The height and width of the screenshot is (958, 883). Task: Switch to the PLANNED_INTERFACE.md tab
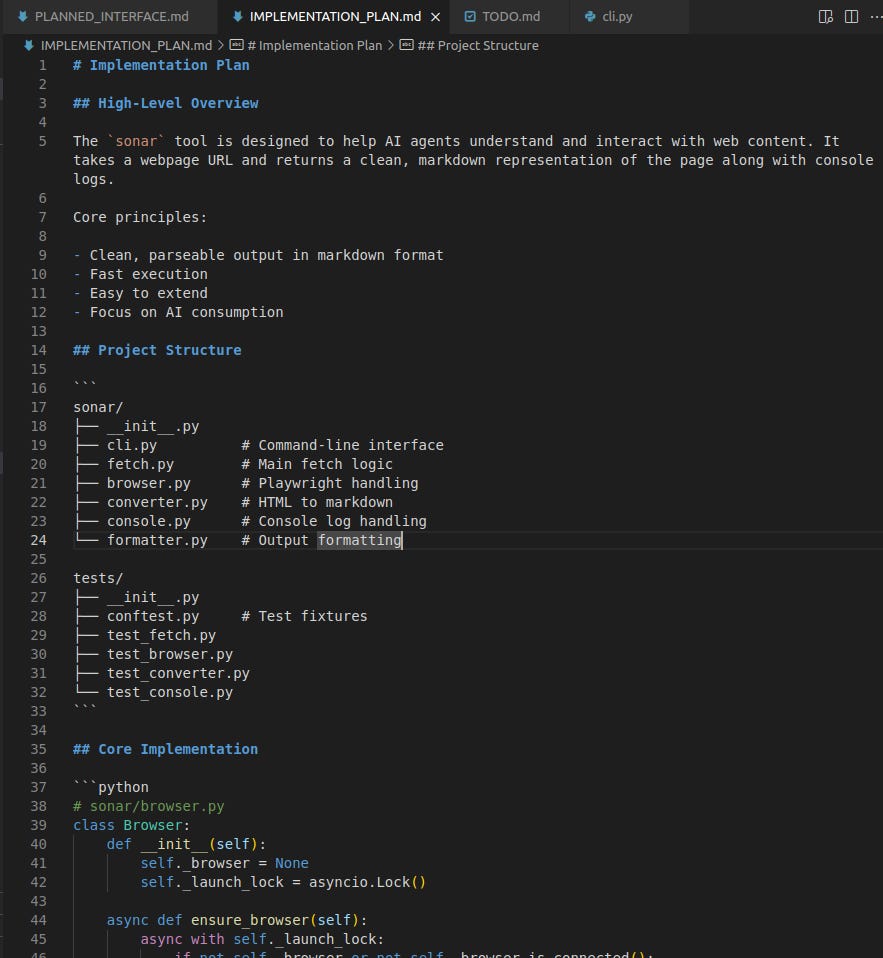point(110,16)
